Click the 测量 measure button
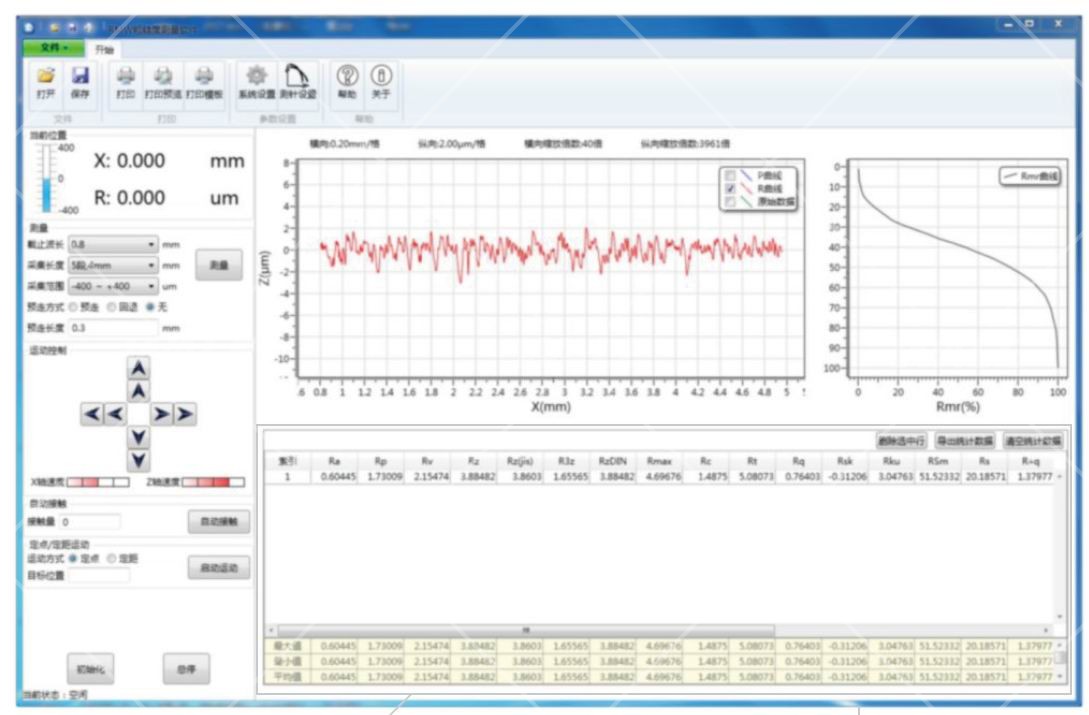The height and width of the screenshot is (715, 1089). [x=219, y=265]
